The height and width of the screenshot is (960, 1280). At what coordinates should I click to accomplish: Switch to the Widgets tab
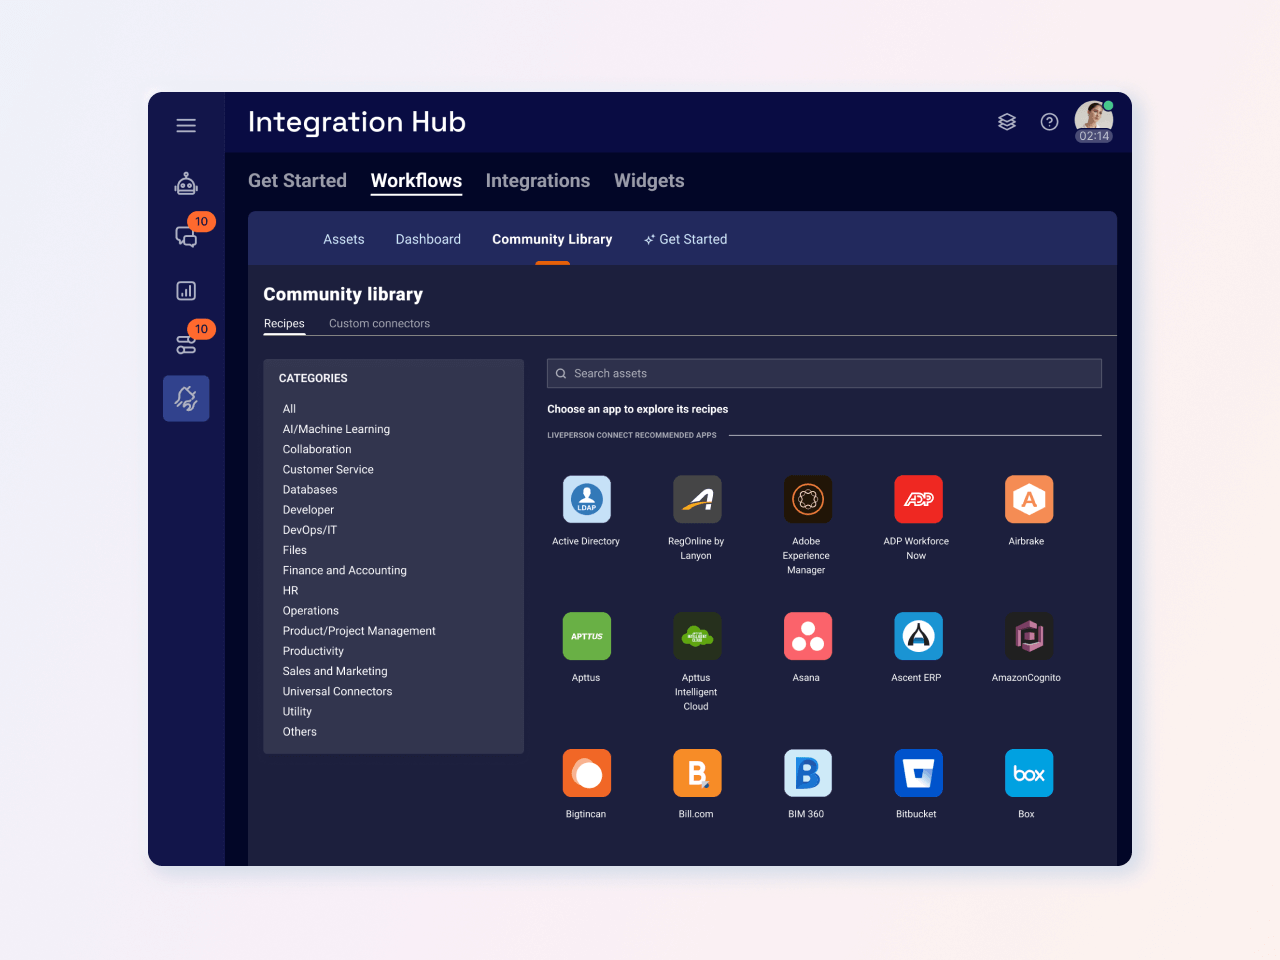pyautogui.click(x=649, y=181)
